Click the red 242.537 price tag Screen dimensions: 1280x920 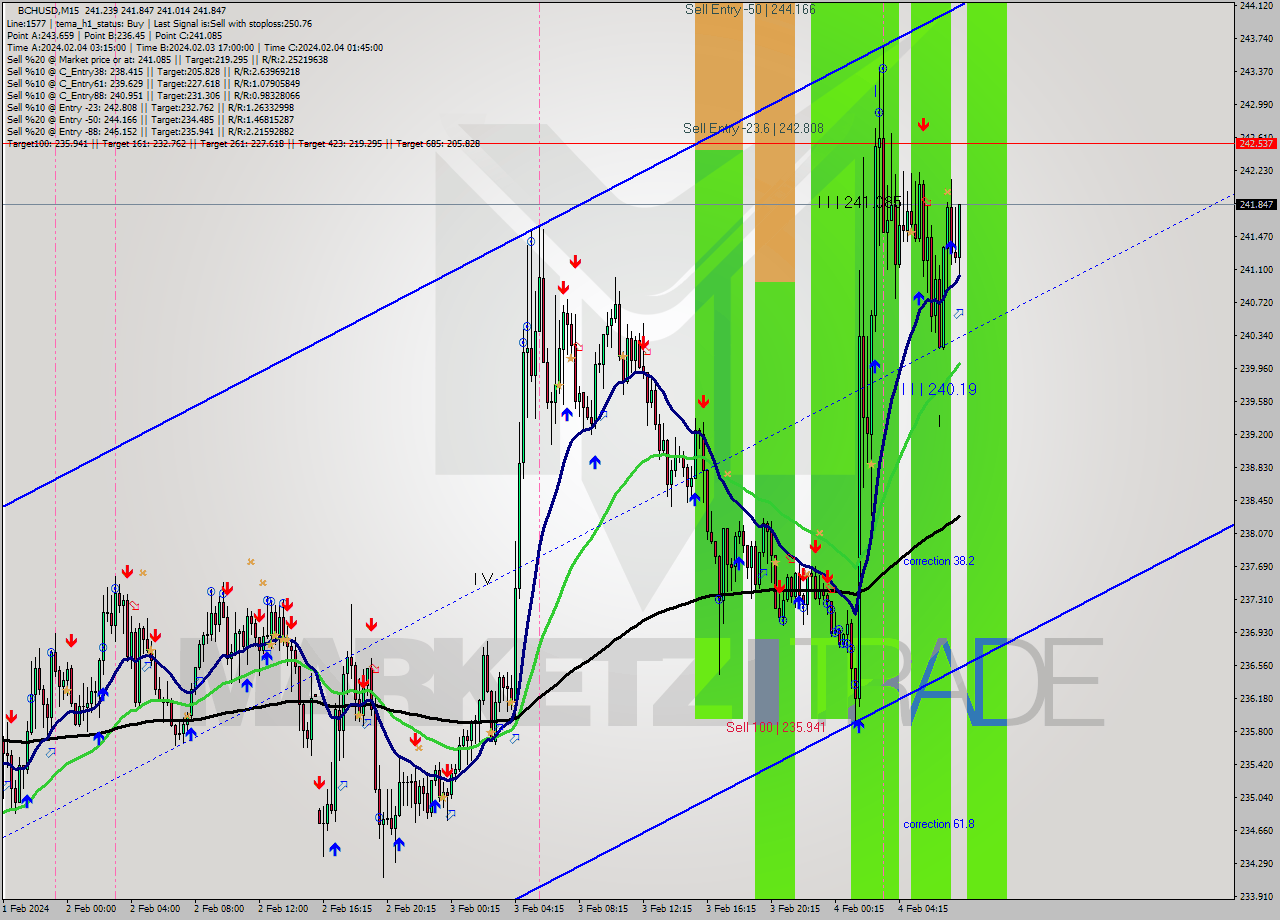(x=1256, y=143)
